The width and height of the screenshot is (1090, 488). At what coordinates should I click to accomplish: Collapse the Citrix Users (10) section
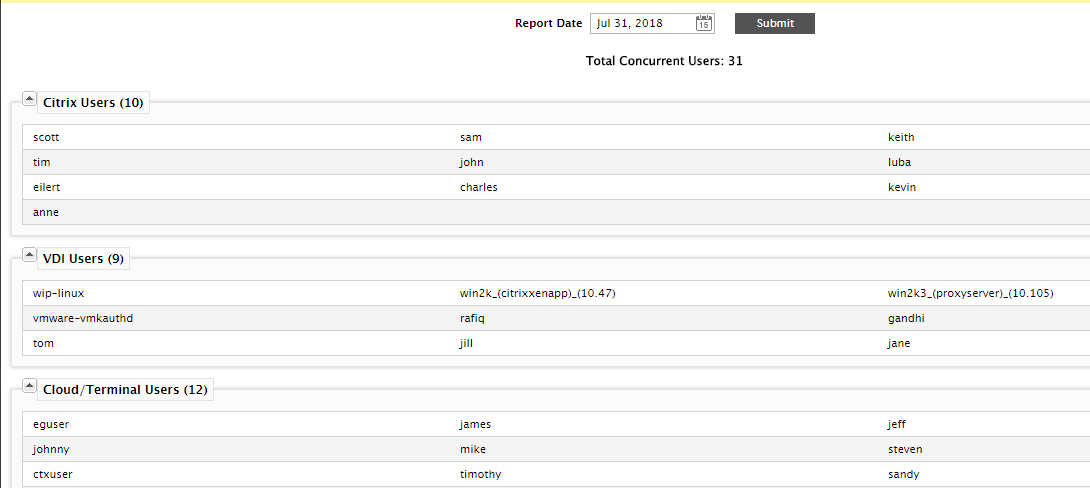(x=29, y=99)
